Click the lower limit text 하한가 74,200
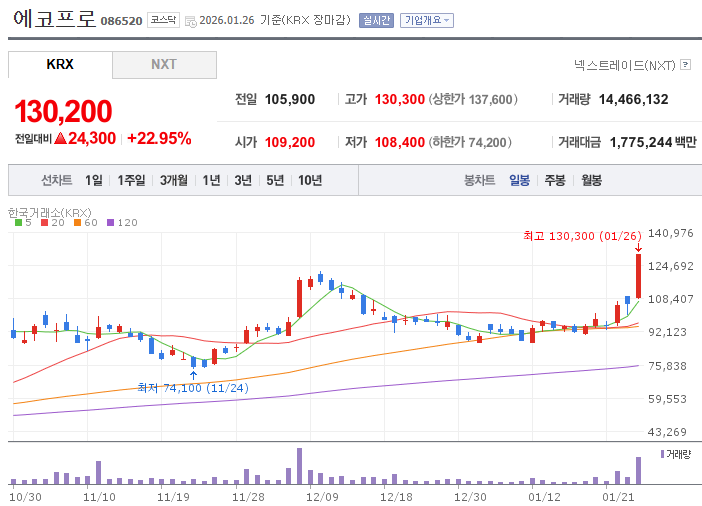 [470, 142]
